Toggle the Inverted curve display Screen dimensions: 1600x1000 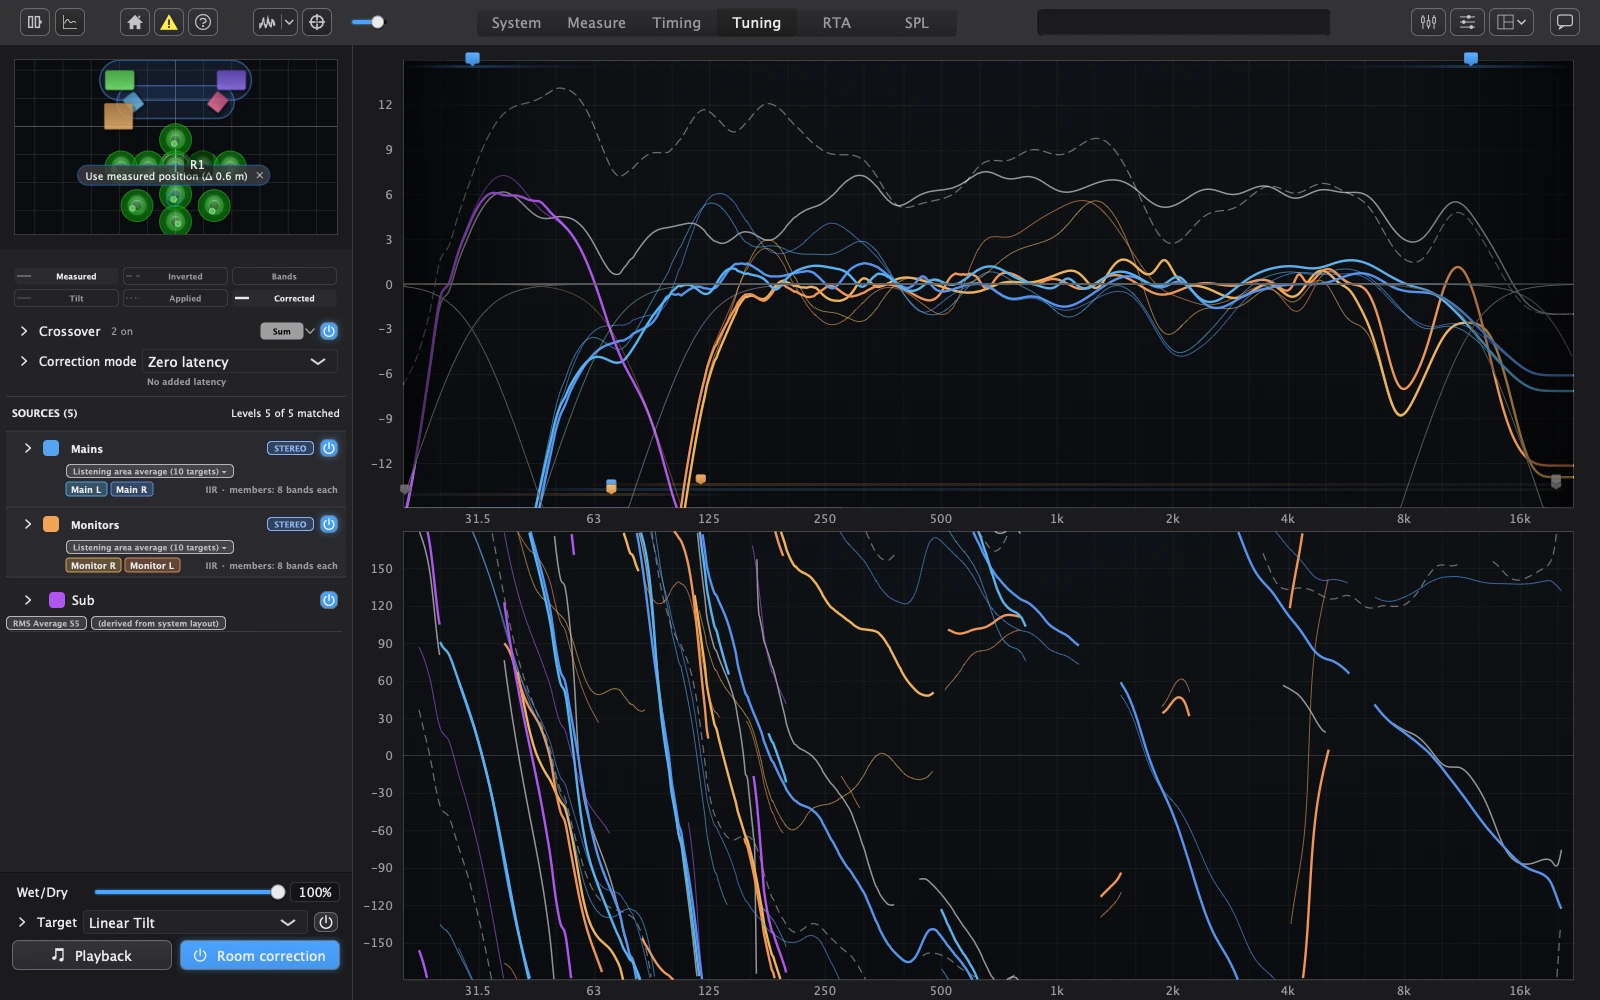coord(175,276)
